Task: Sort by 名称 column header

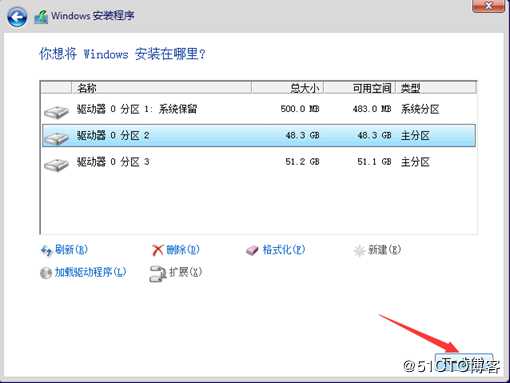Action: click(x=161, y=88)
